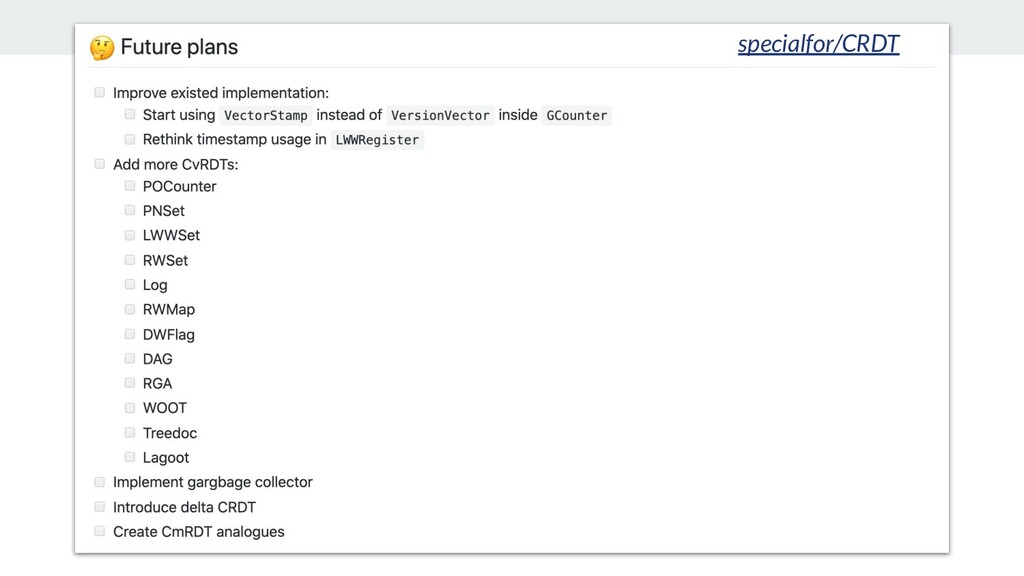Tick the PNSet checkbox
The width and height of the screenshot is (1024, 576).
pos(130,210)
